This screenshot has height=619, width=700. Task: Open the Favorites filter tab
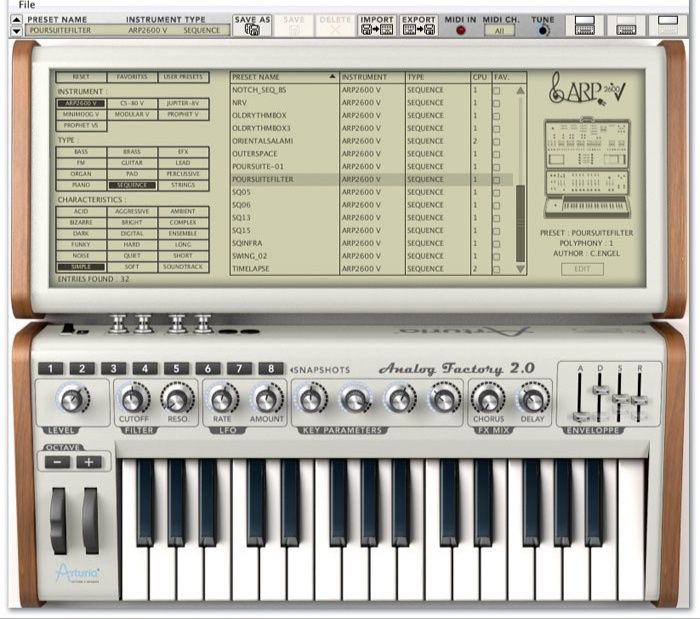tap(132, 77)
